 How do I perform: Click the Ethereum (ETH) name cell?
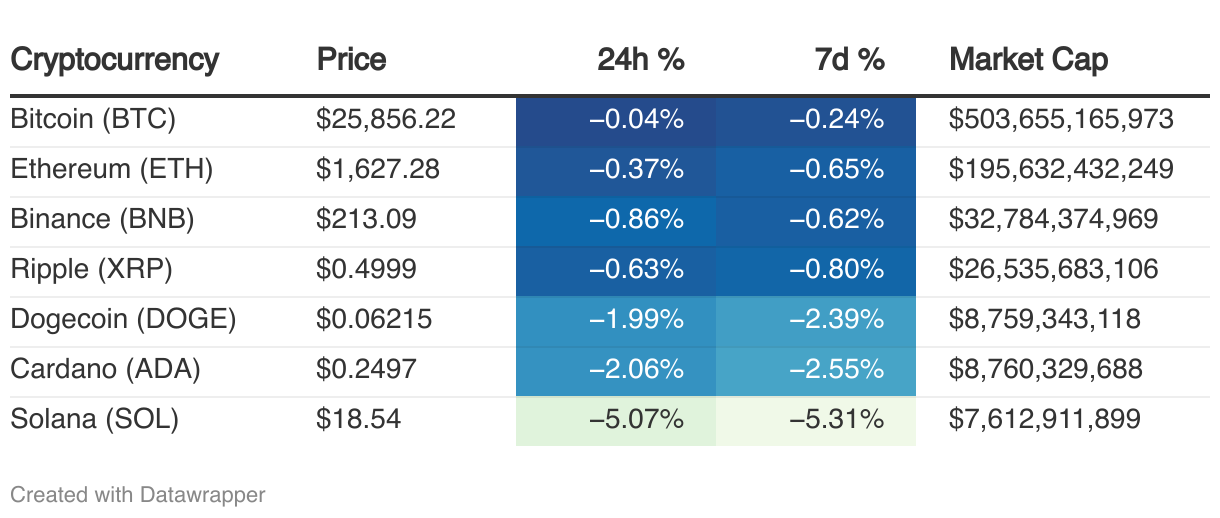tap(111, 170)
